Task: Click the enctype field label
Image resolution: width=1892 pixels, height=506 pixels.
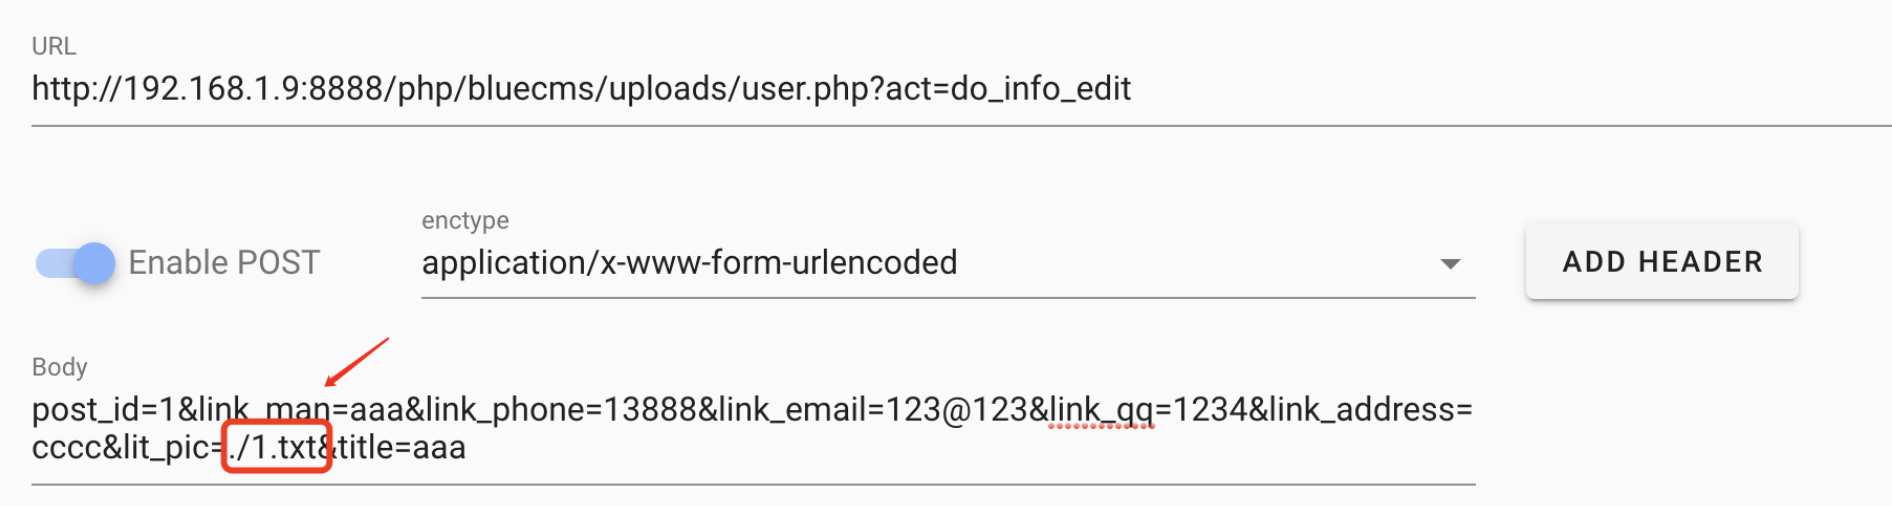Action: tap(465, 220)
